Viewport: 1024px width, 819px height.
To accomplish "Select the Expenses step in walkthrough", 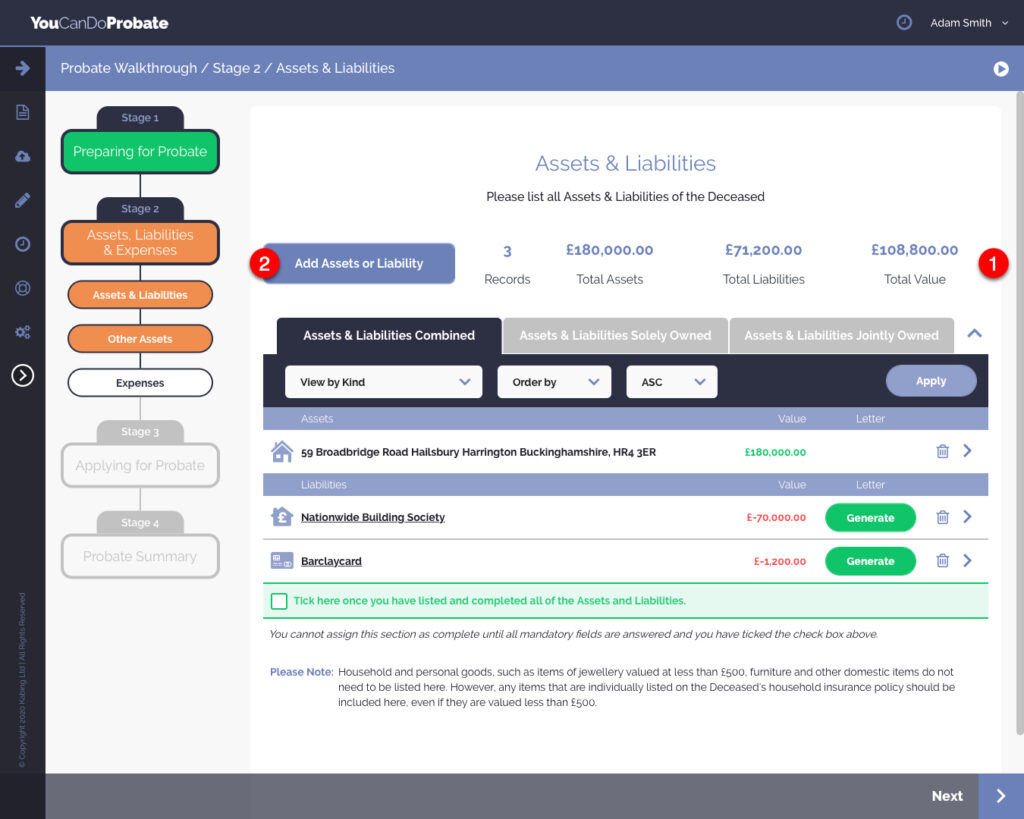I will coord(140,383).
